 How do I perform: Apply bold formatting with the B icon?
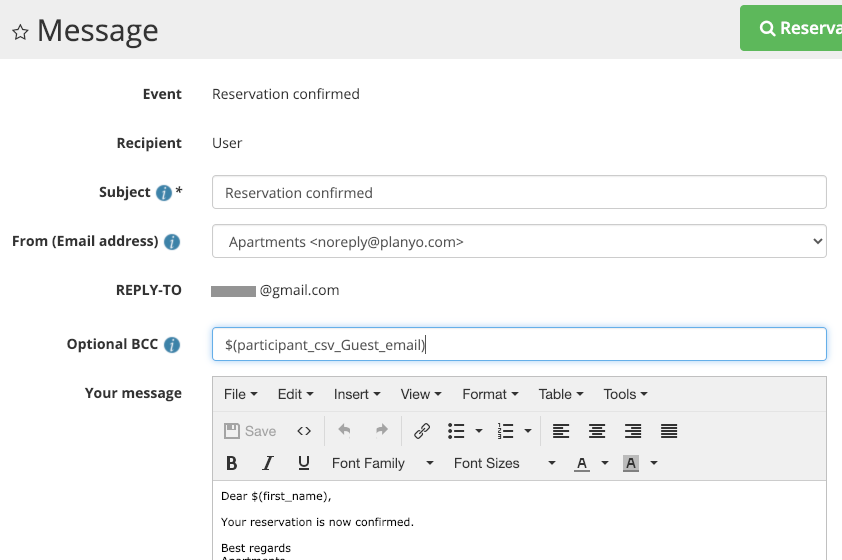pyautogui.click(x=232, y=463)
